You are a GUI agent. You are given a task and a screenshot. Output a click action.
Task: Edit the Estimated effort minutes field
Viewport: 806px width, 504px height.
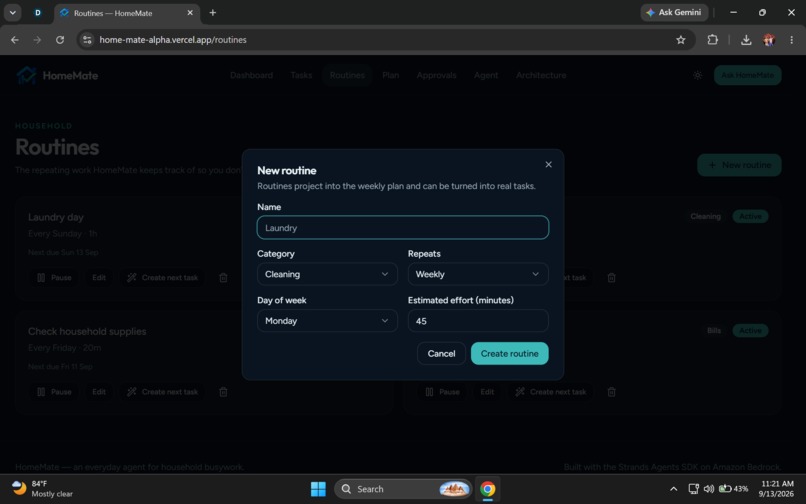478,320
